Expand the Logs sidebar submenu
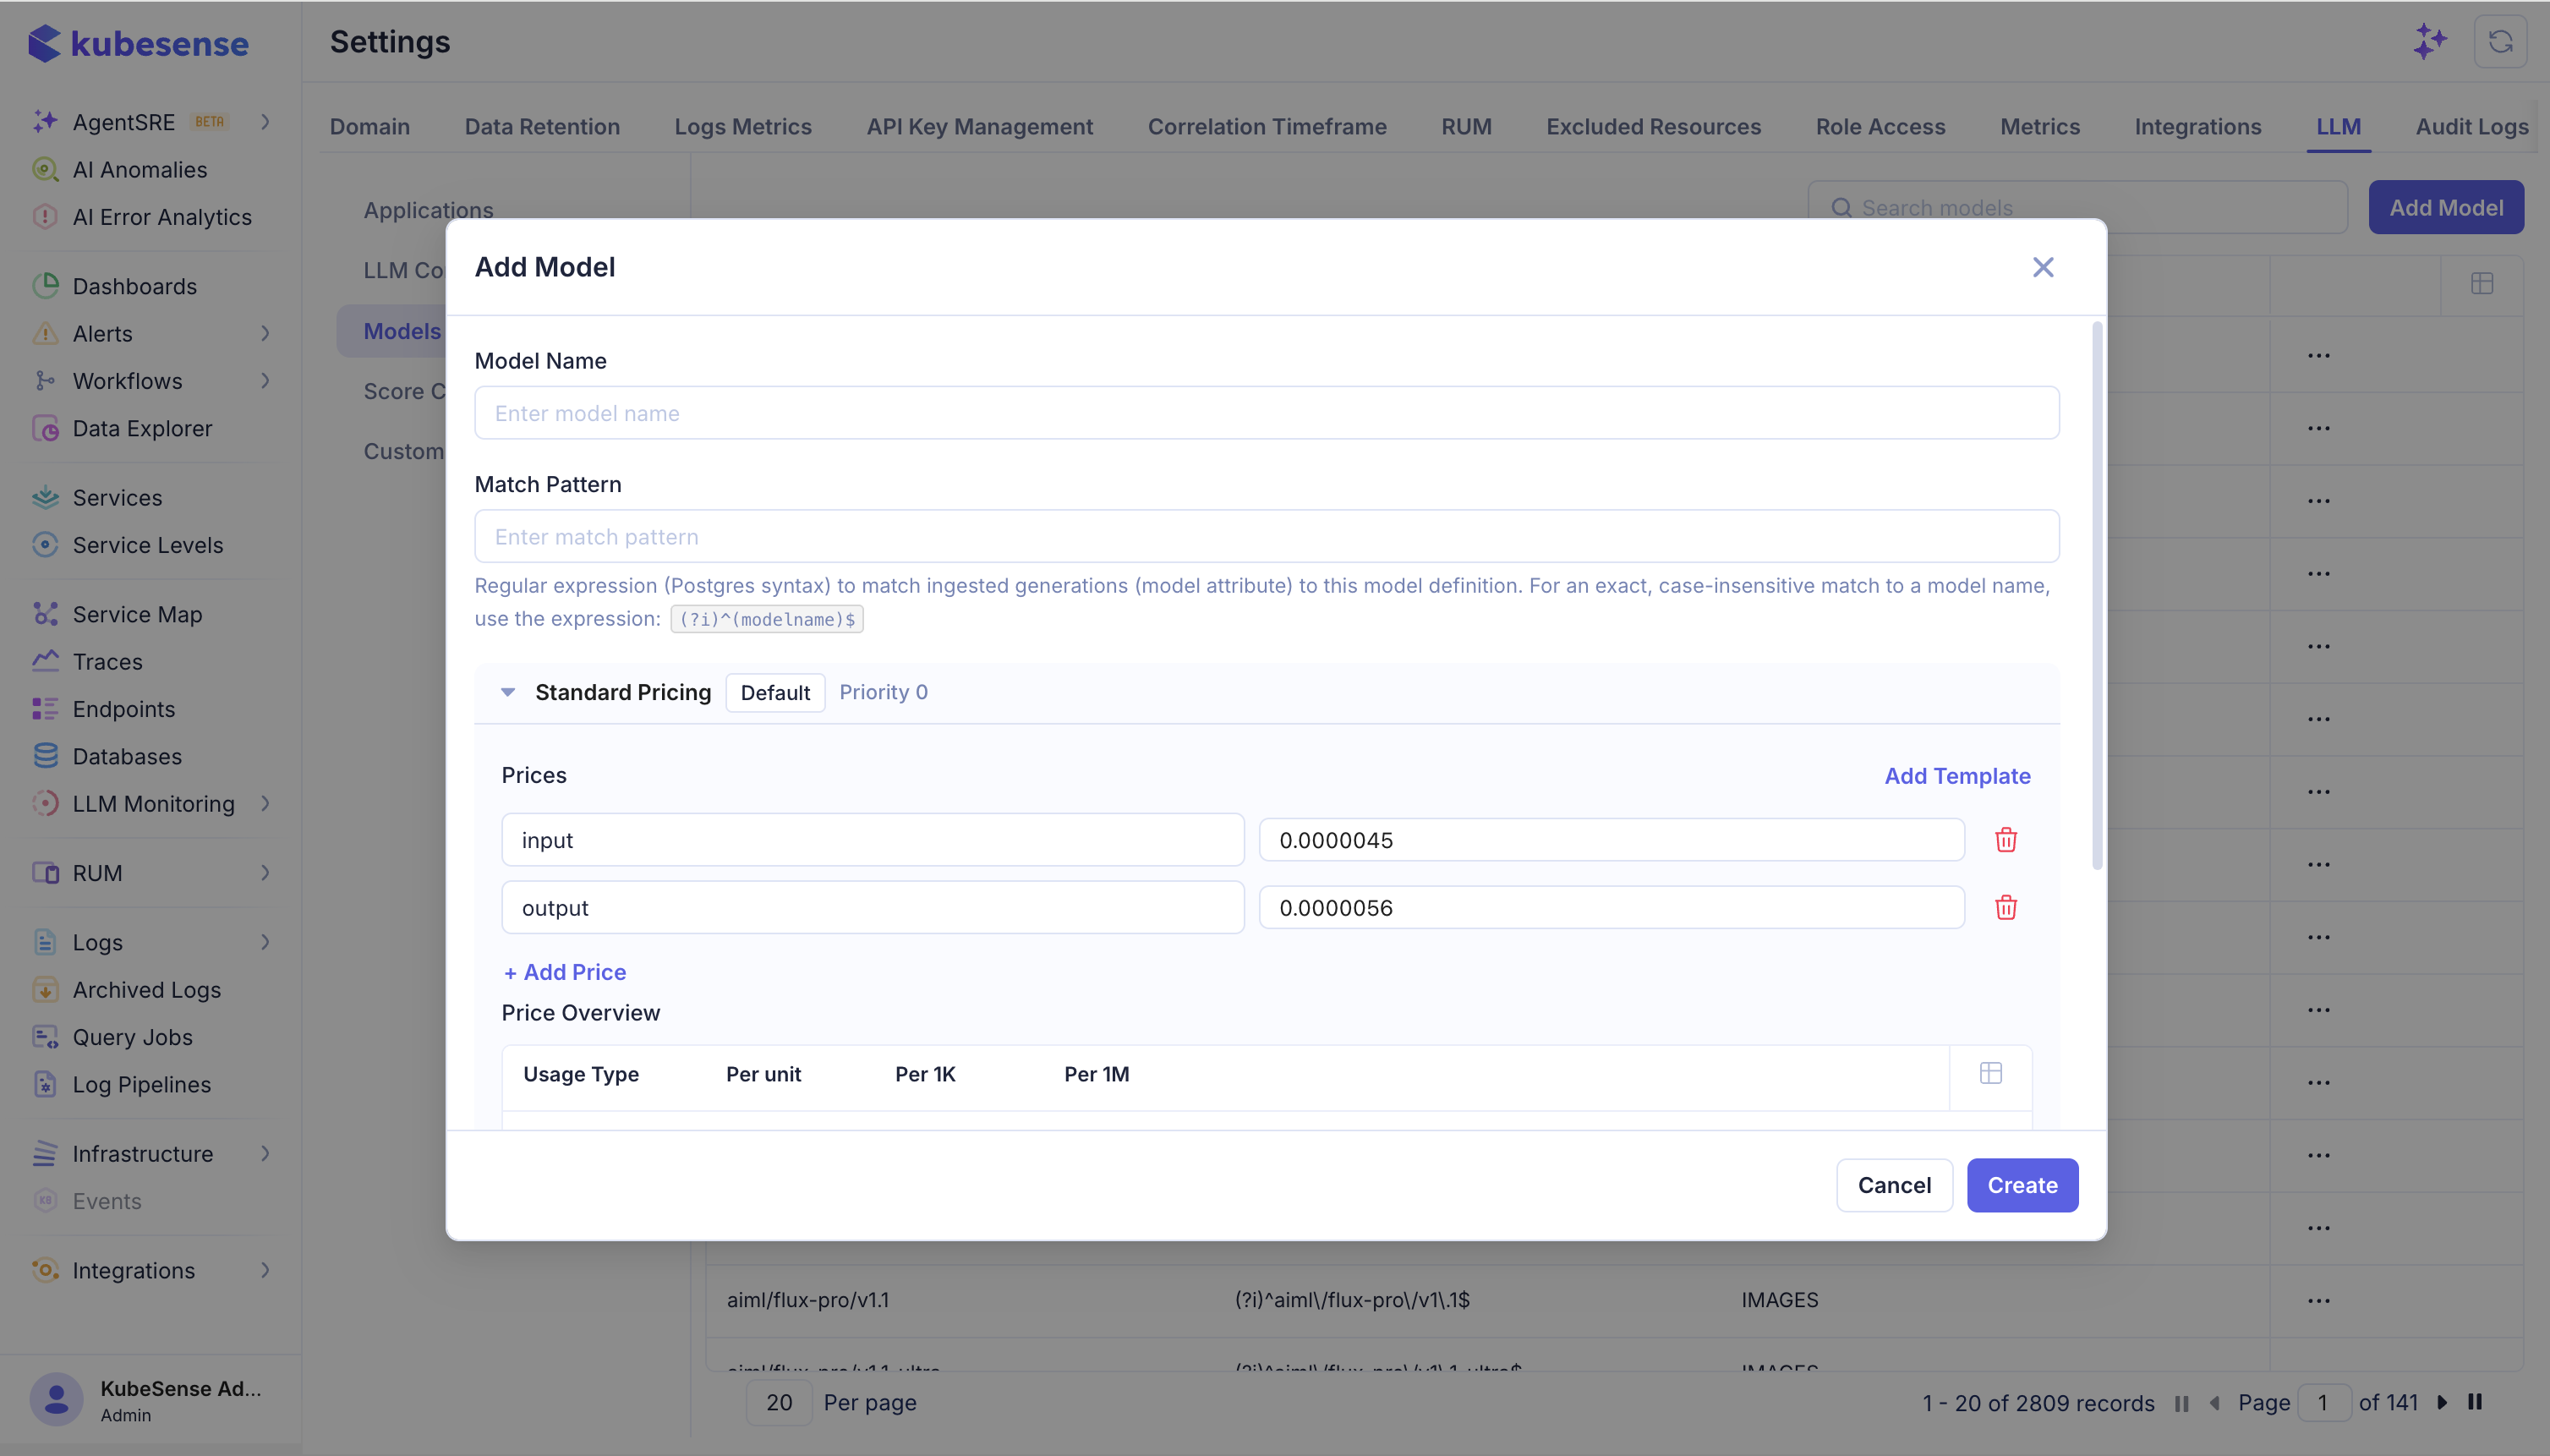2550x1456 pixels. [x=265, y=942]
